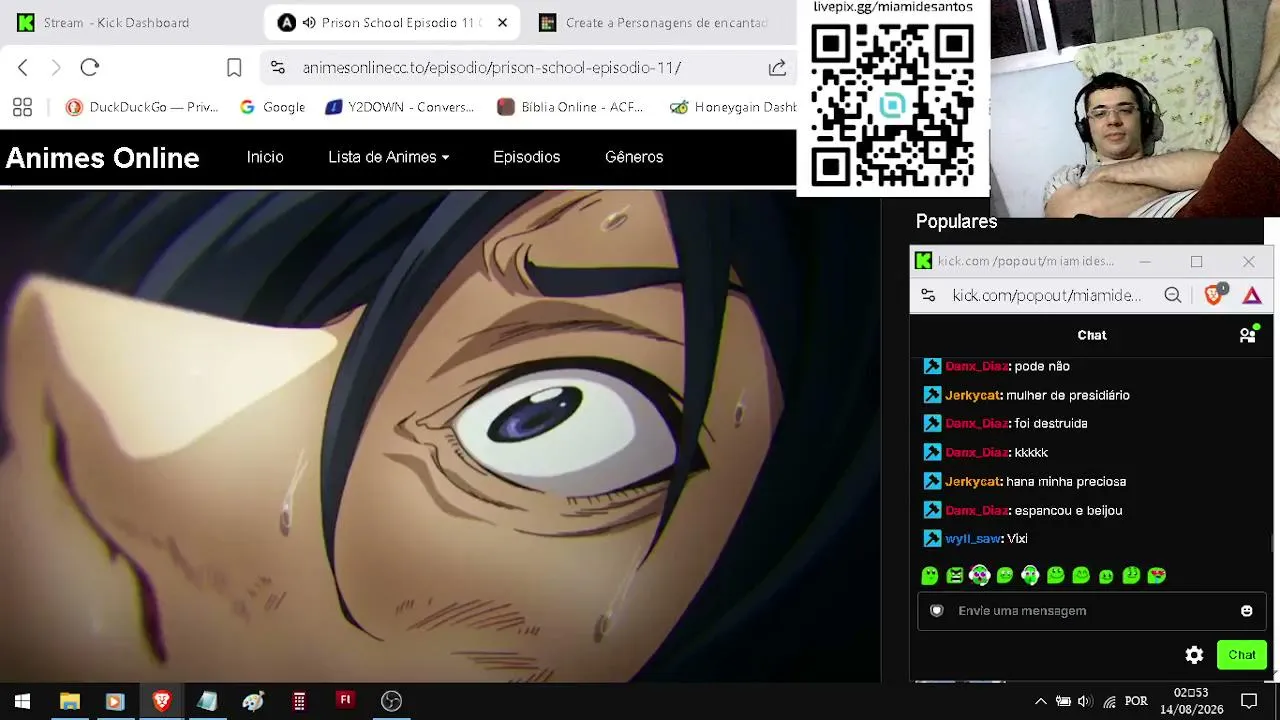Click username Jerkycat in 'mulher de presidiário' message
The width and height of the screenshot is (1280, 720).
pyautogui.click(x=973, y=395)
